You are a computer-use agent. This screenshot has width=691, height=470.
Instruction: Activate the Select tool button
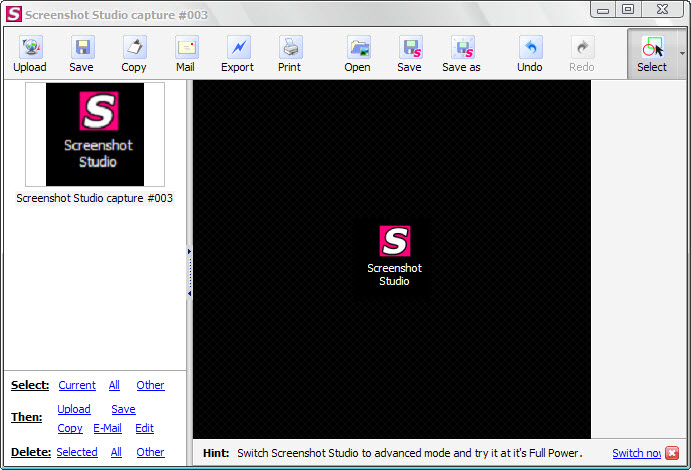pos(652,54)
